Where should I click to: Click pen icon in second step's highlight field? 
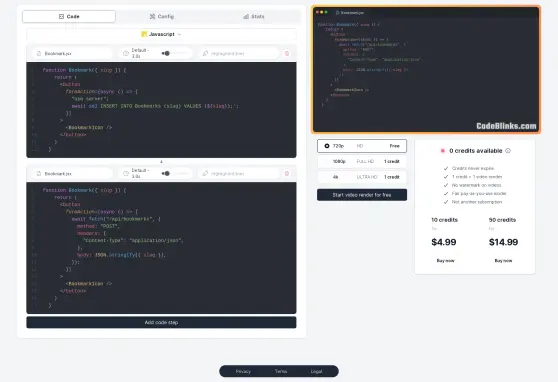coord(205,174)
